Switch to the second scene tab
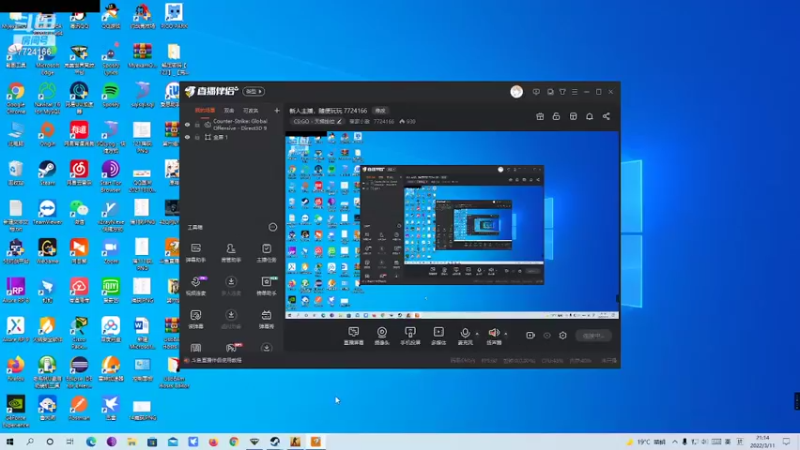Image resolution: width=800 pixels, height=450 pixels. click(x=229, y=110)
